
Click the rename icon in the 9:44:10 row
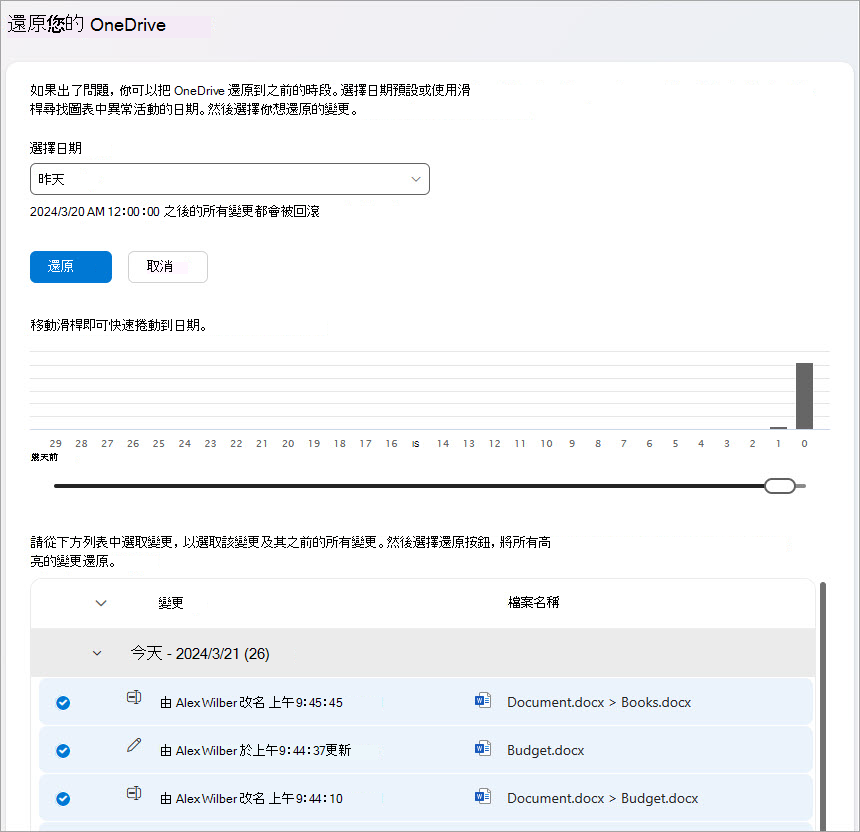pyautogui.click(x=134, y=793)
